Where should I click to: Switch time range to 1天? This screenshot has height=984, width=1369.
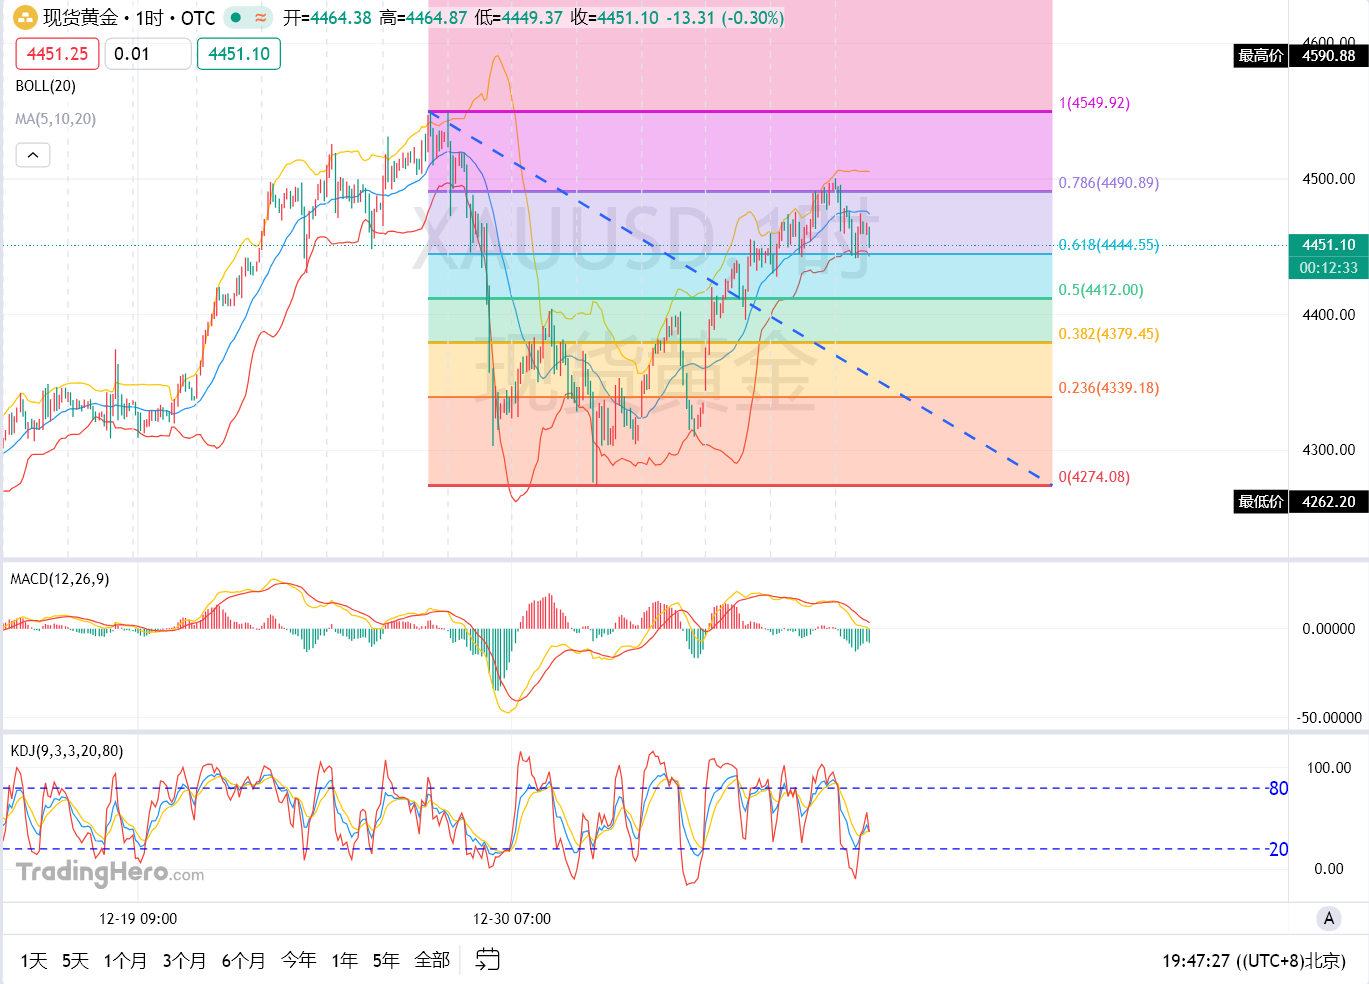click(x=34, y=961)
